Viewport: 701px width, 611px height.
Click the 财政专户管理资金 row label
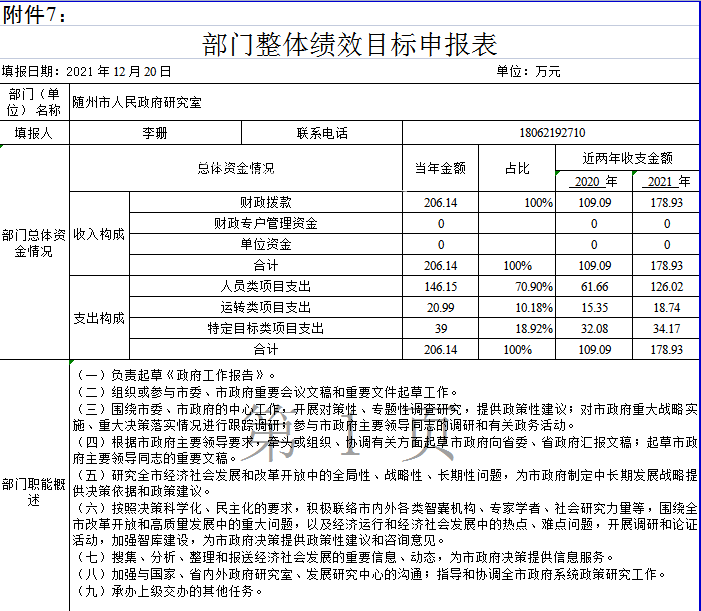(266, 223)
